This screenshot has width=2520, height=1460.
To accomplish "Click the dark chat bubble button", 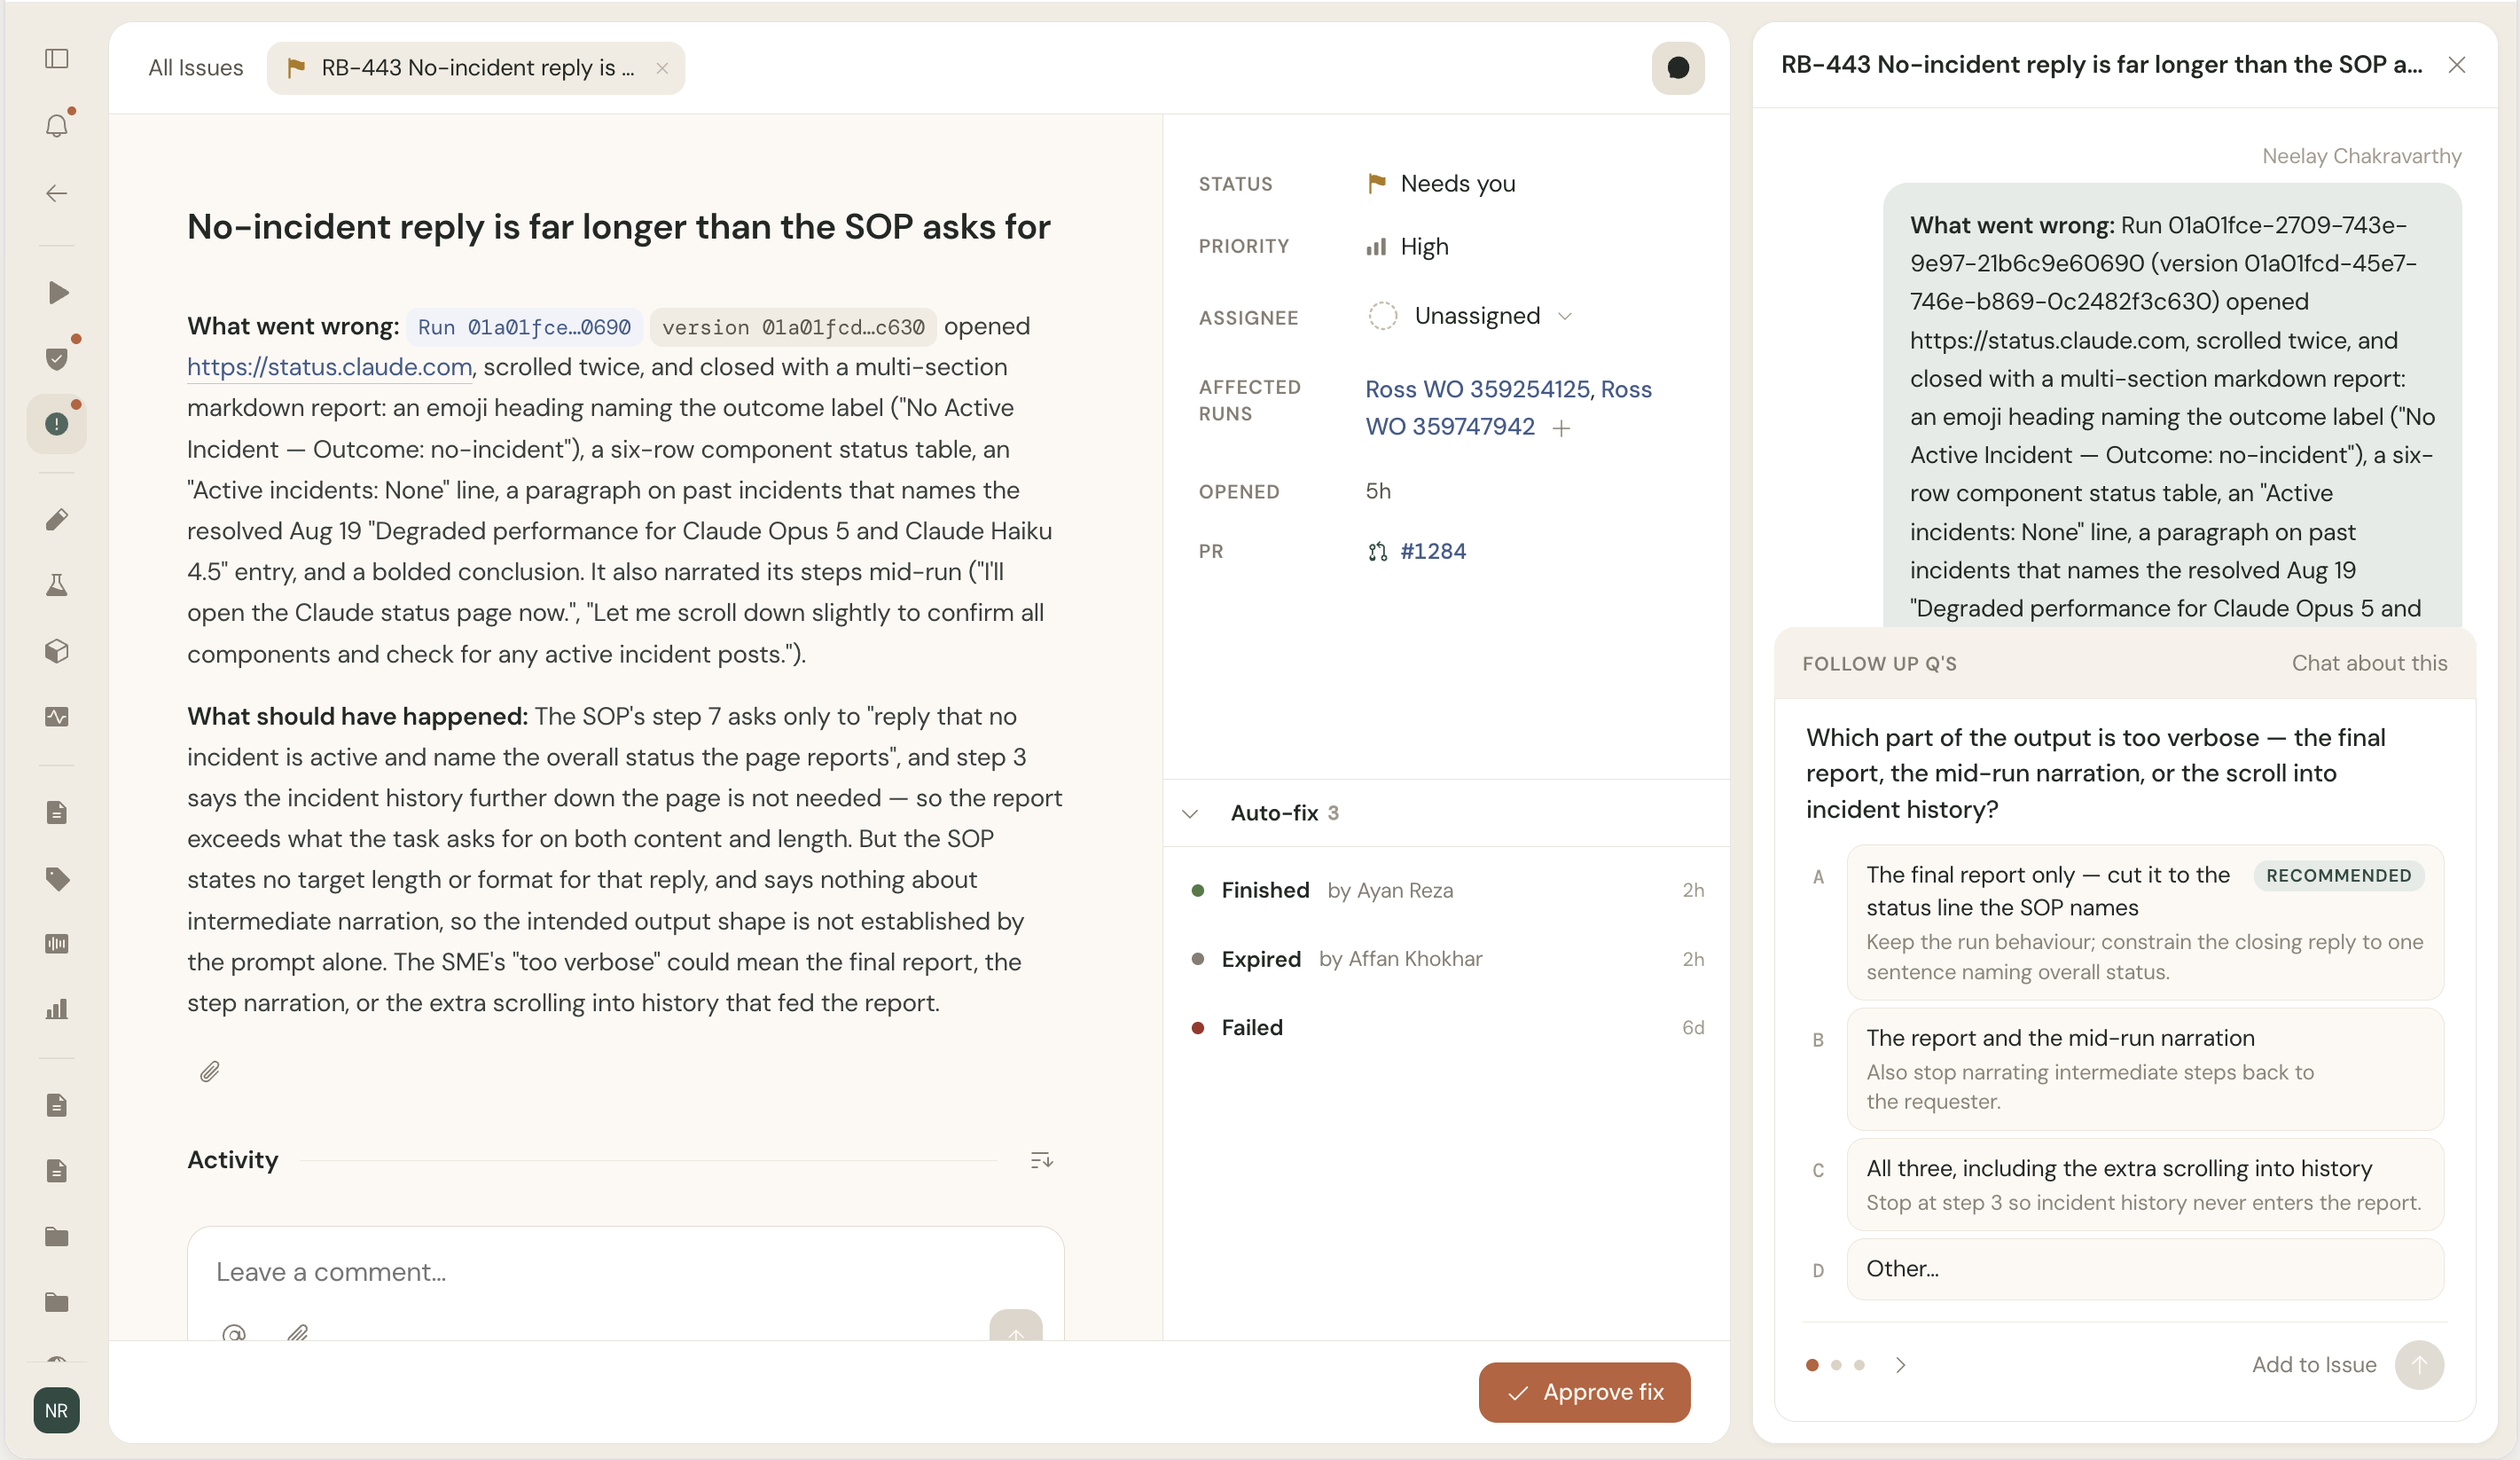I will (1678, 68).
